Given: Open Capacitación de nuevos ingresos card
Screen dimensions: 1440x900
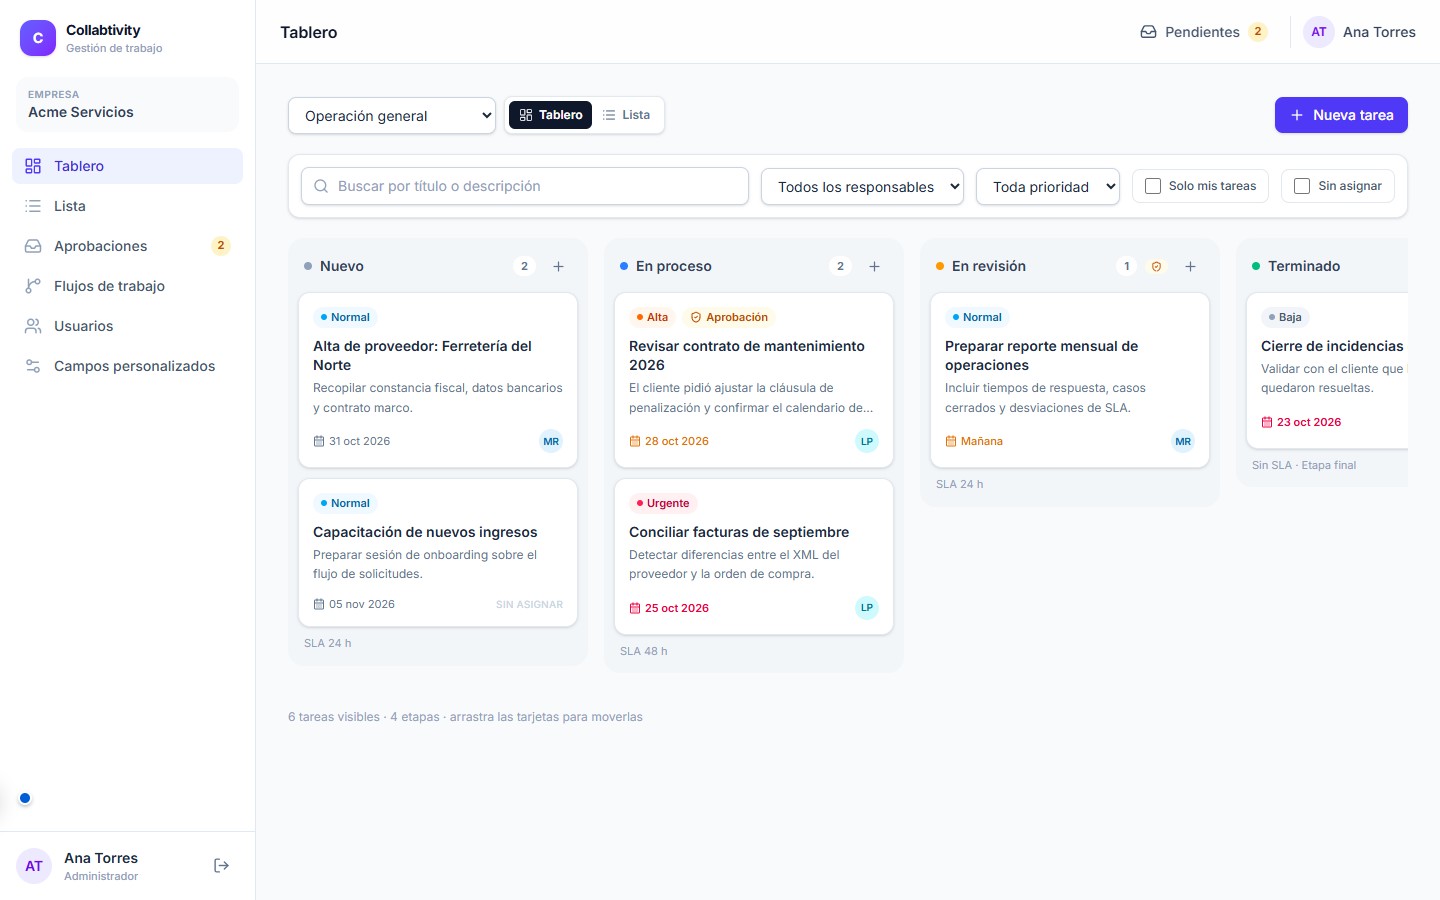Looking at the screenshot, I should [438, 553].
